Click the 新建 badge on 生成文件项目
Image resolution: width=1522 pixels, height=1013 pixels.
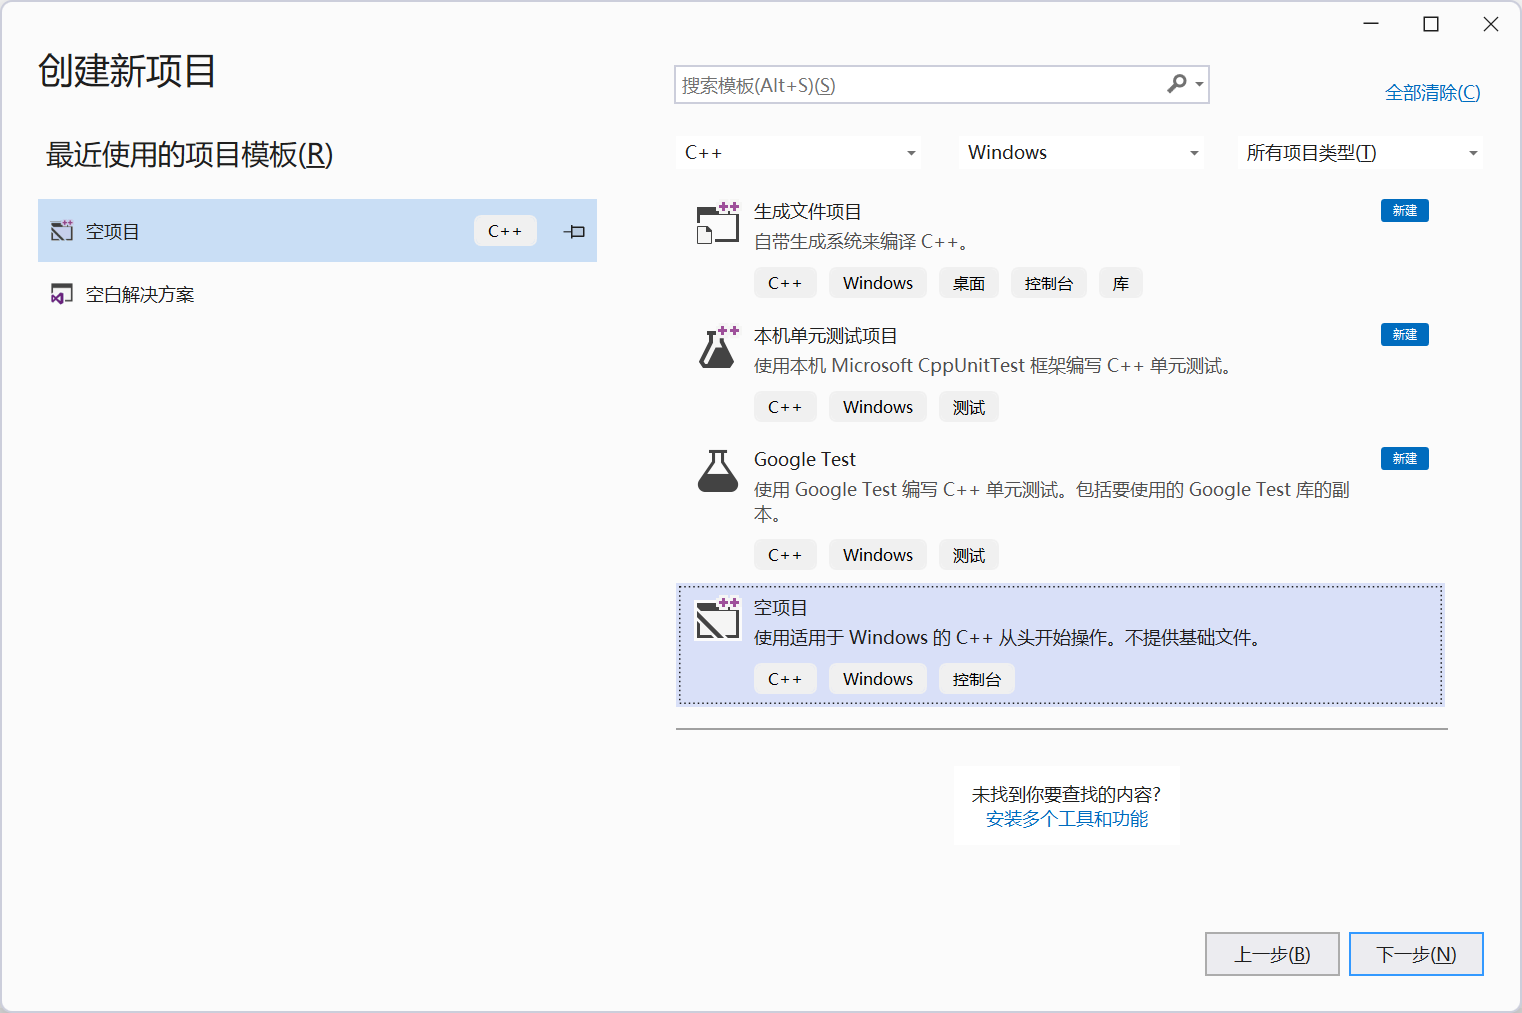point(1404,211)
